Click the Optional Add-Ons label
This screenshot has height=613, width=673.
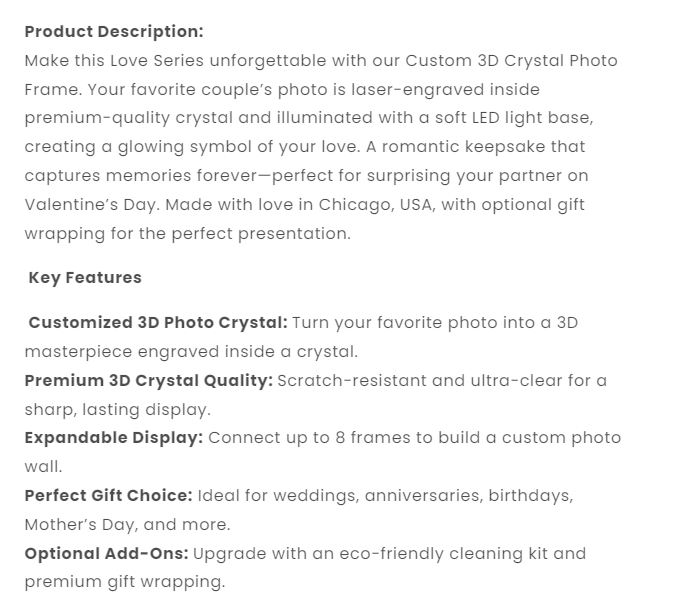[x=106, y=554]
